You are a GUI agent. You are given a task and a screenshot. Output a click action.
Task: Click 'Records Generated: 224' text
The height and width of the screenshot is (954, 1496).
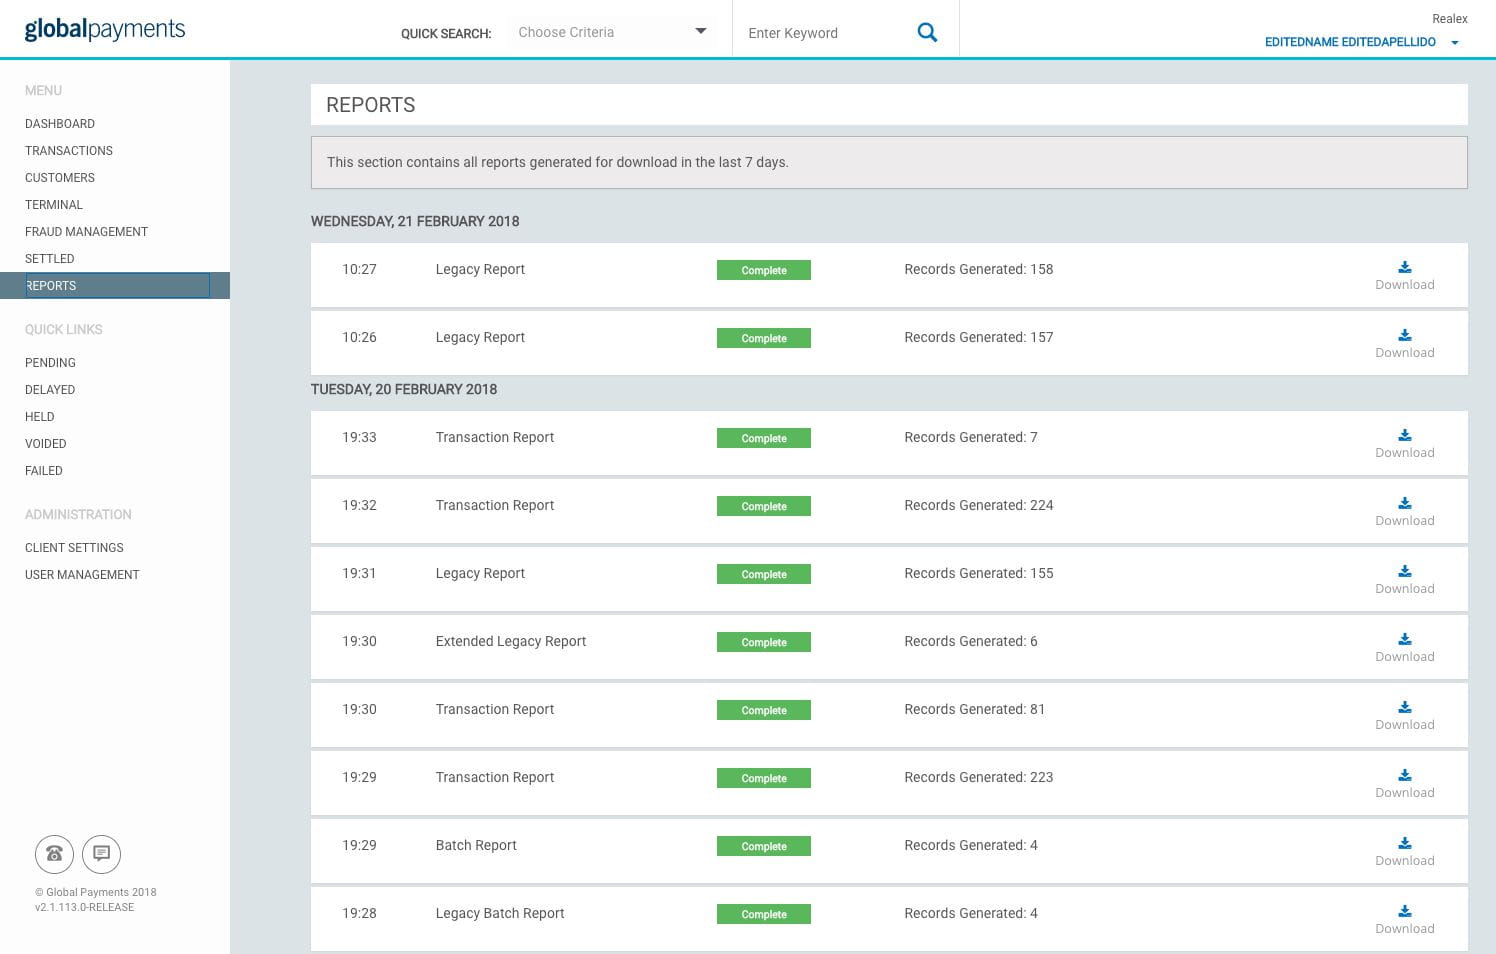pyautogui.click(x=979, y=505)
